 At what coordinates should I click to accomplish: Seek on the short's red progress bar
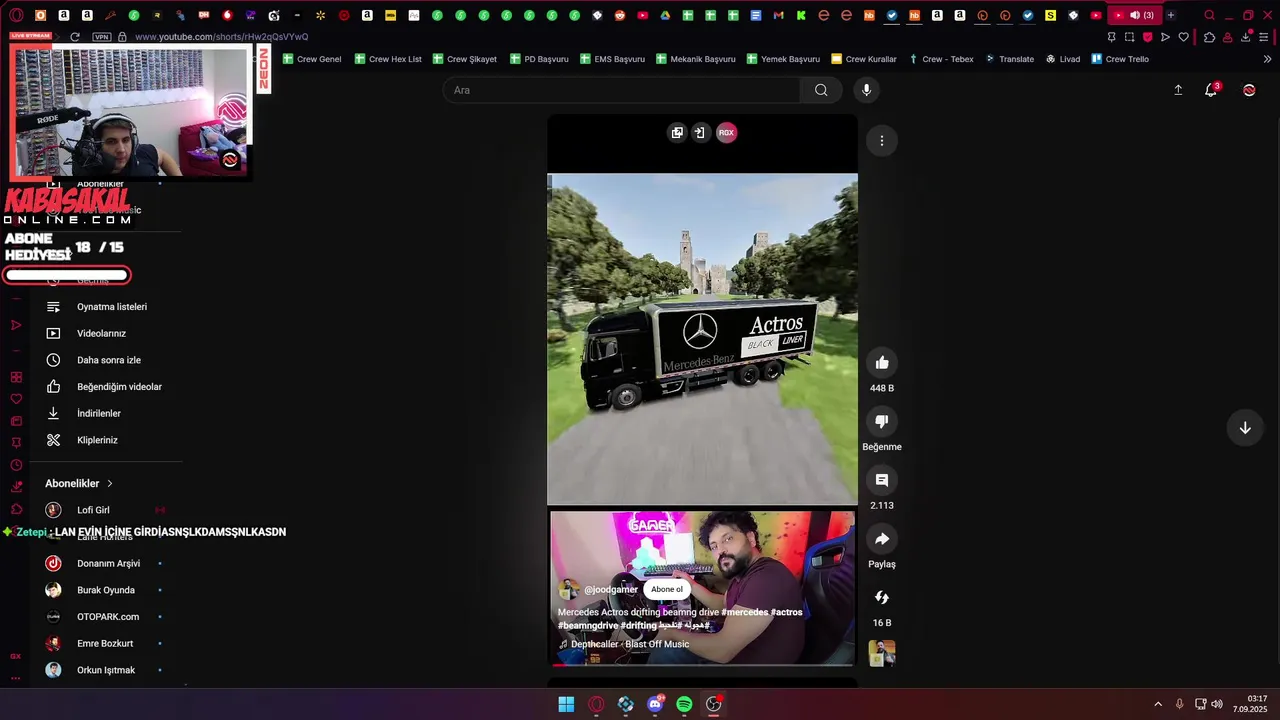coord(702,664)
